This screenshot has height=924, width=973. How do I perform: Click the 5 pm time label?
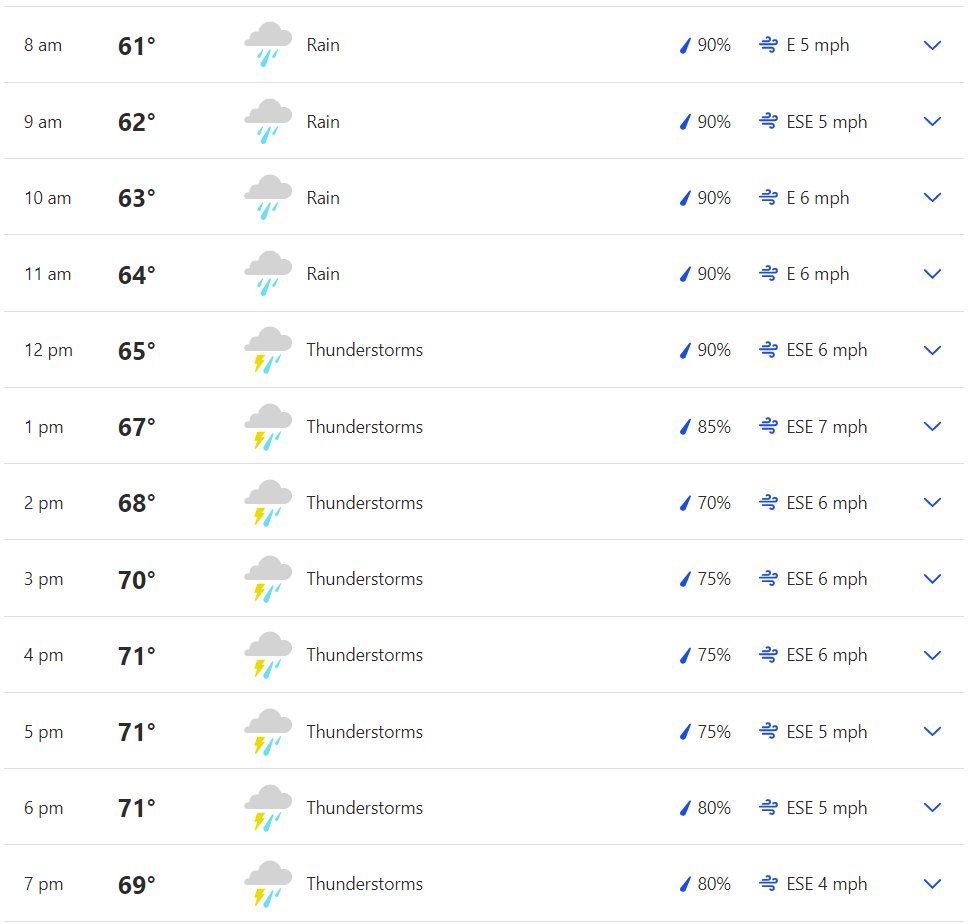pyautogui.click(x=43, y=732)
